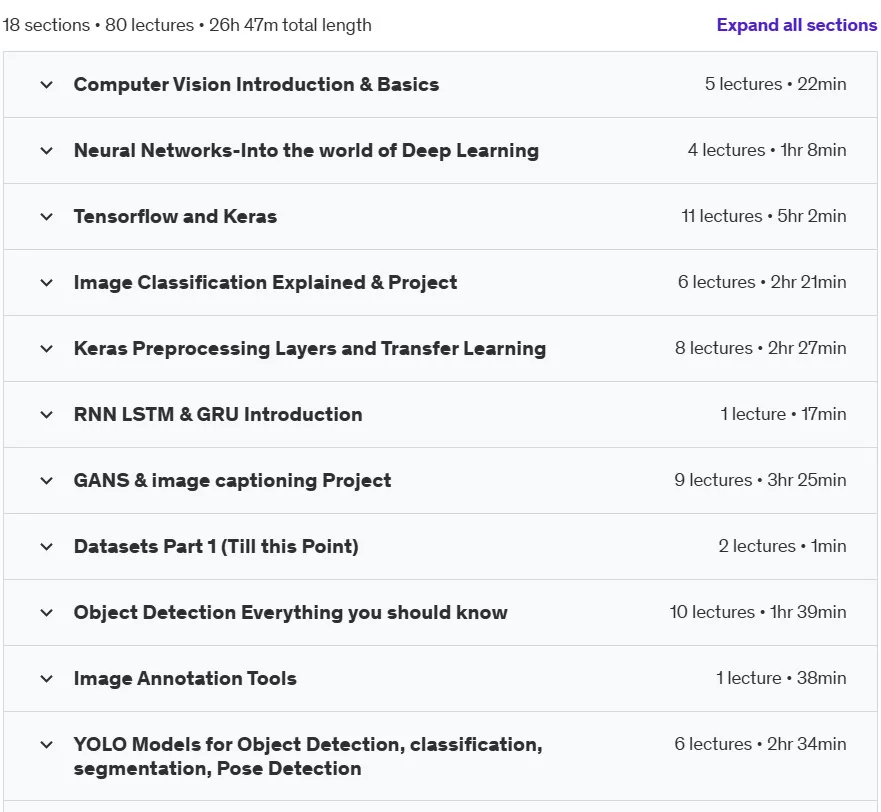
Task: Expand Keras Preprocessing Layers chevron
Action: click(47, 349)
